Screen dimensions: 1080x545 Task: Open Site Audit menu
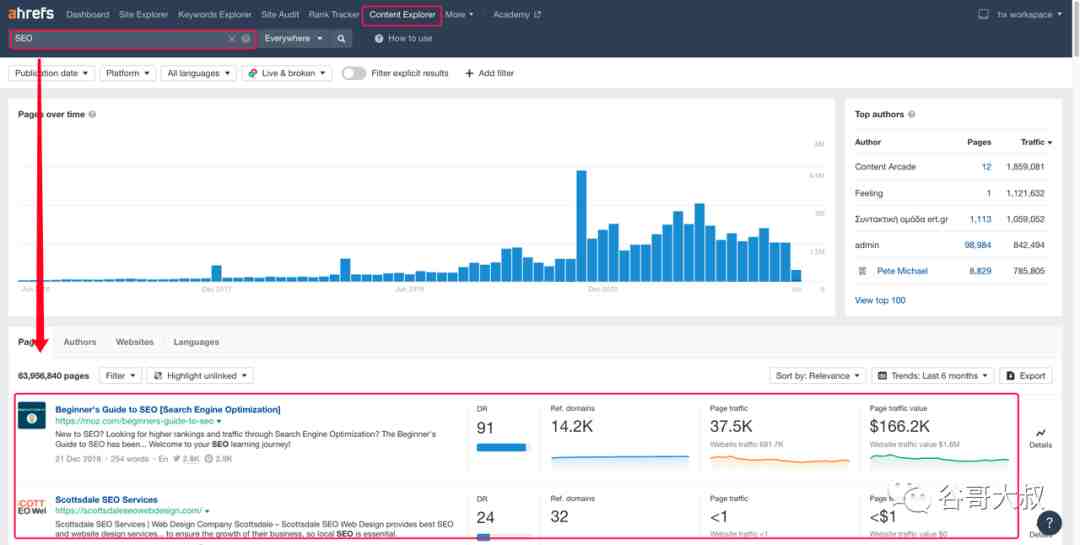pos(280,14)
